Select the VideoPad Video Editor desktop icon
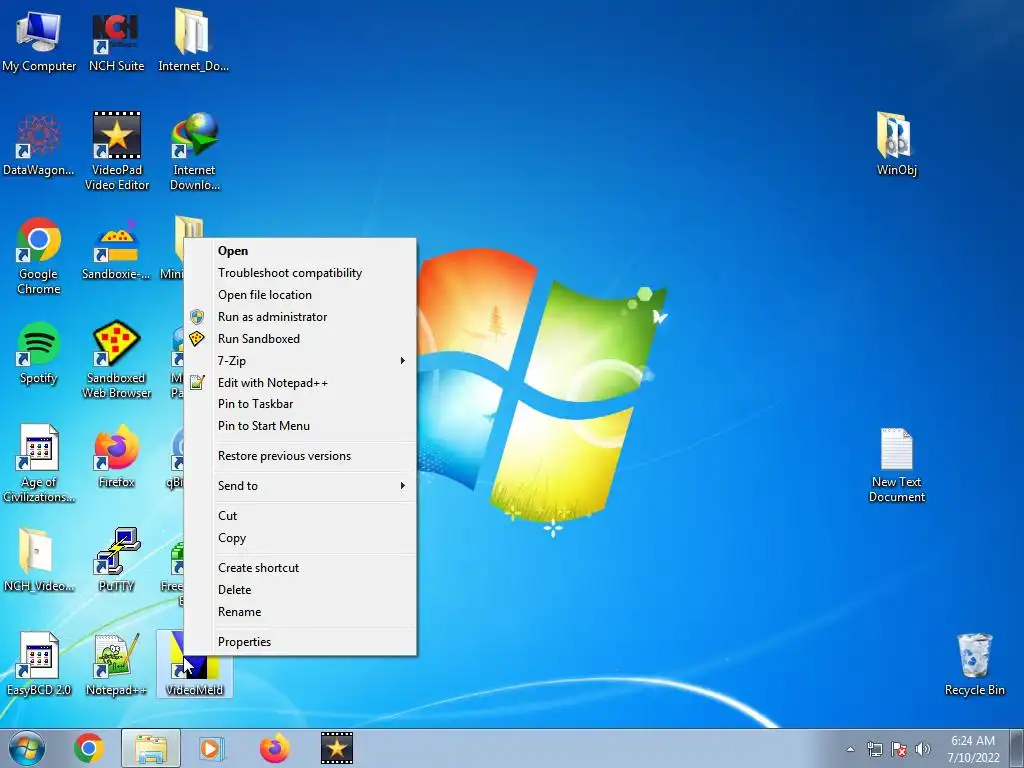 tap(117, 152)
